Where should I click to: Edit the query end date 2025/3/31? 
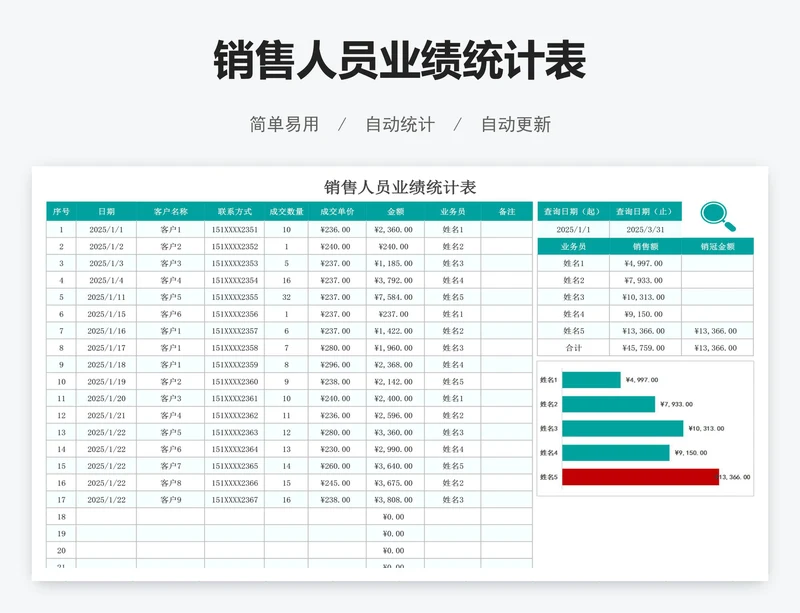(645, 230)
